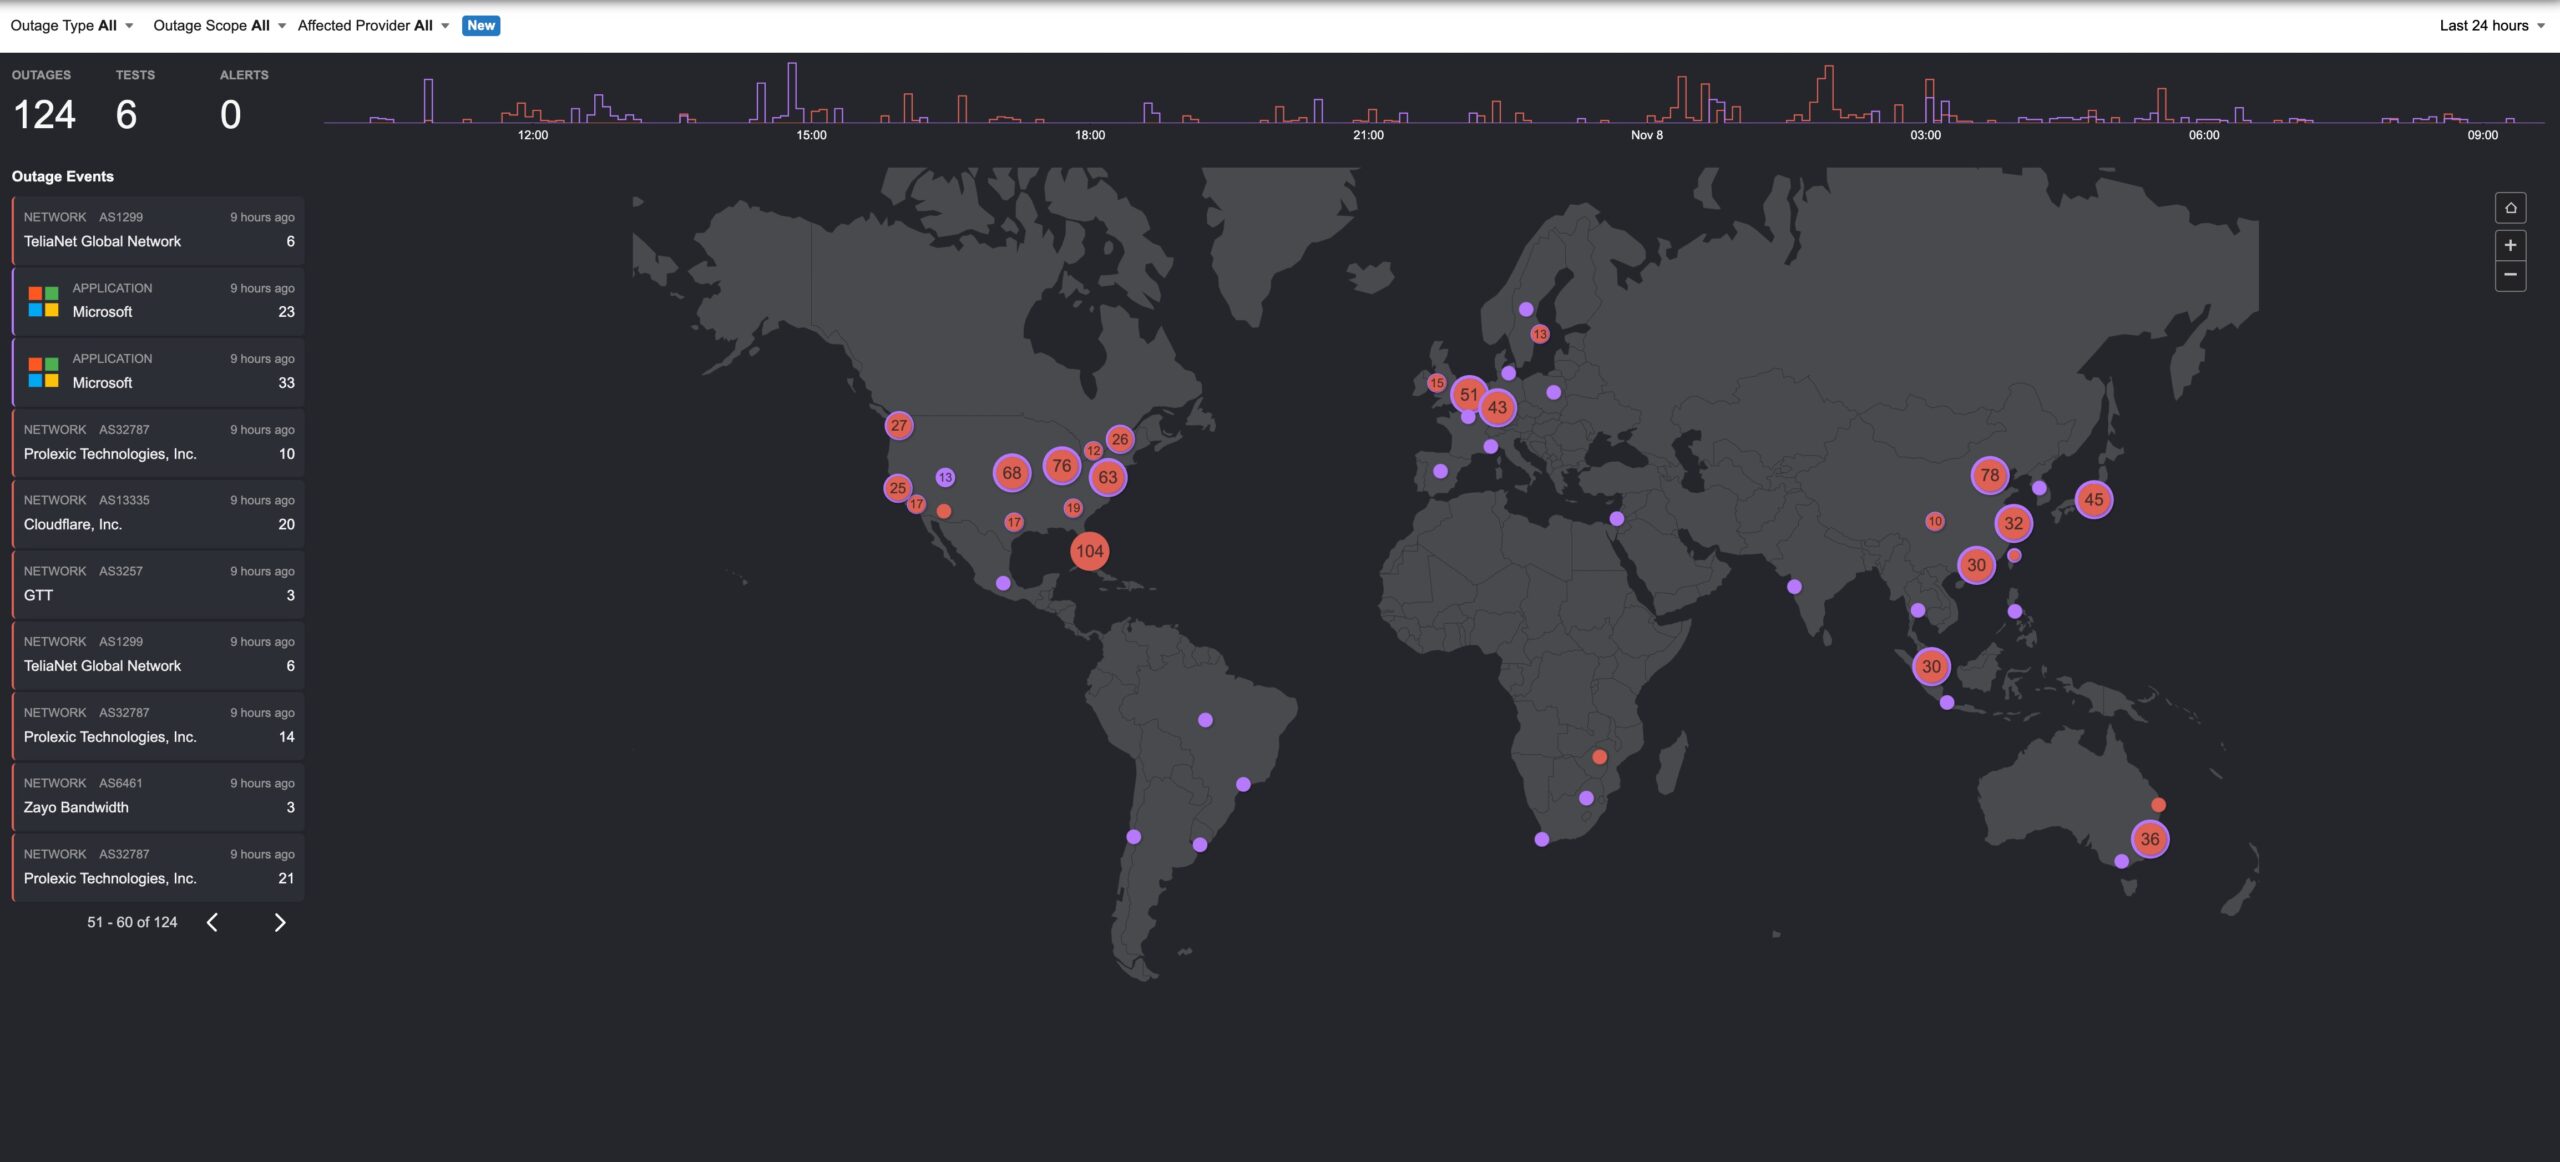Viewport: 2560px width, 1162px height.
Task: Reset map with the home icon
Action: pos(2510,208)
